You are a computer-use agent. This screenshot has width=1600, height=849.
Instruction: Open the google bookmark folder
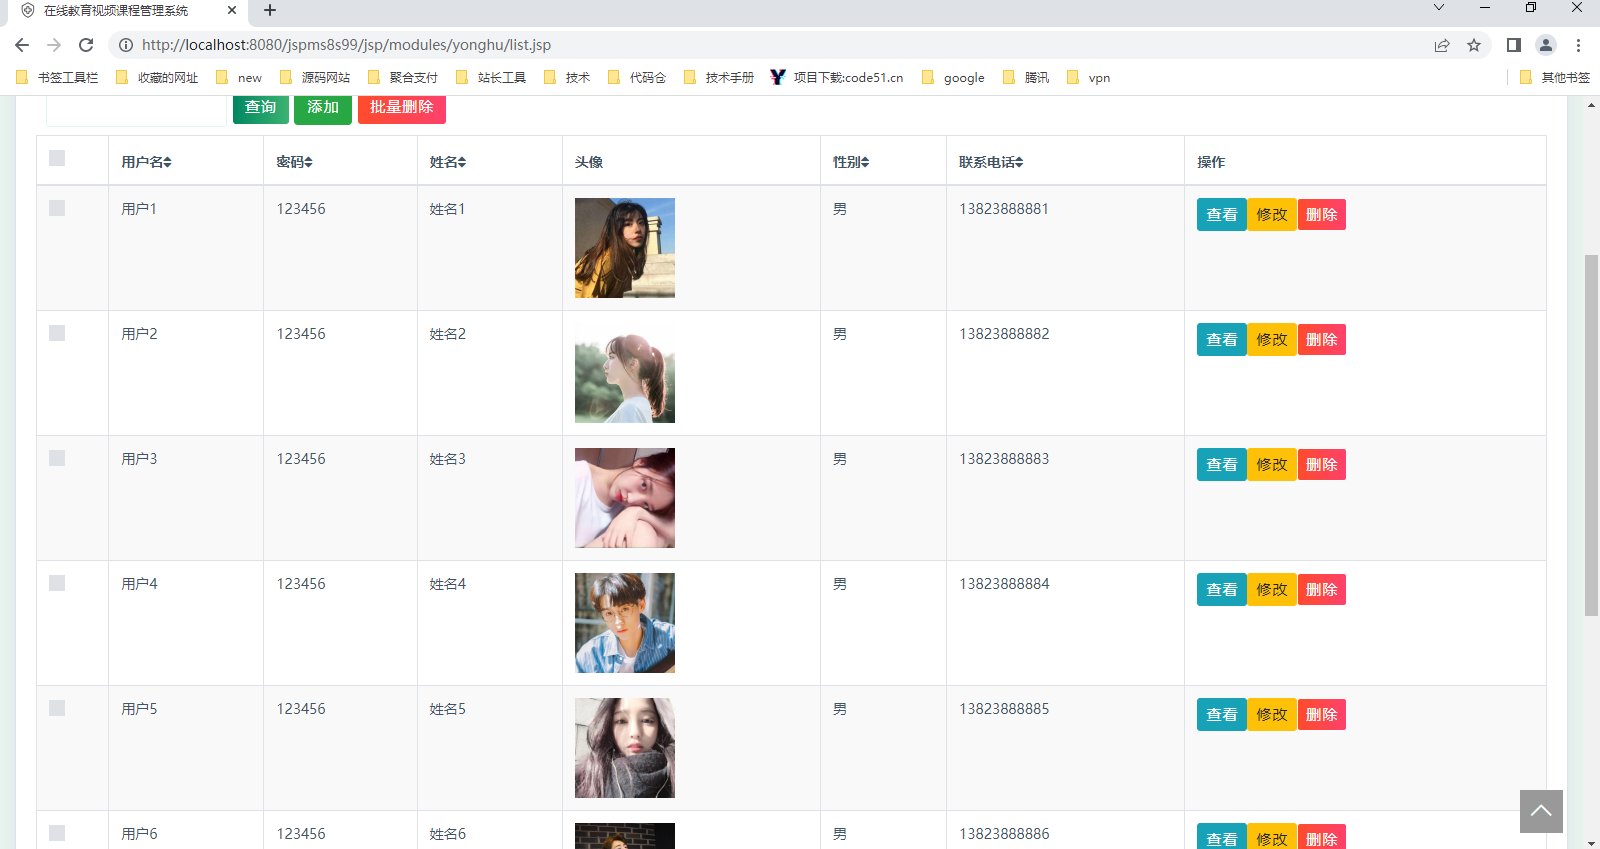tap(953, 78)
